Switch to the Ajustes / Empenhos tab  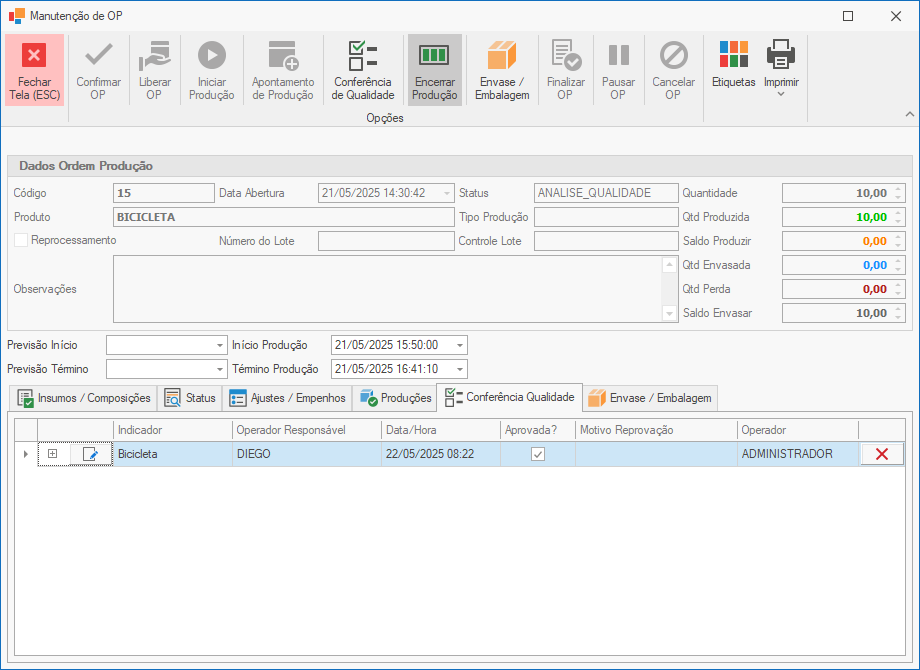coord(287,398)
